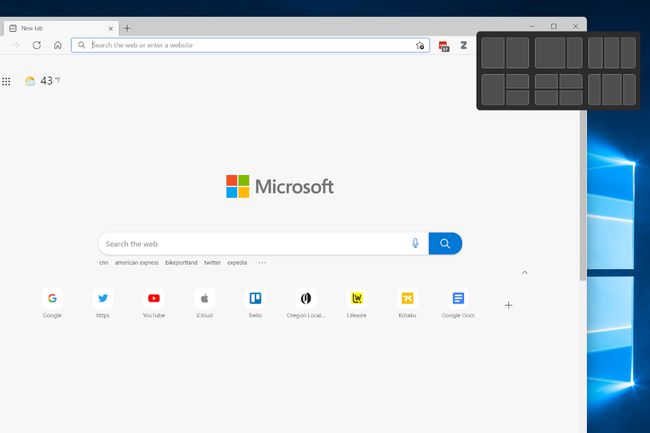The width and height of the screenshot is (650, 433).
Task: Click the Microsoft logo
Action: (x=279, y=186)
